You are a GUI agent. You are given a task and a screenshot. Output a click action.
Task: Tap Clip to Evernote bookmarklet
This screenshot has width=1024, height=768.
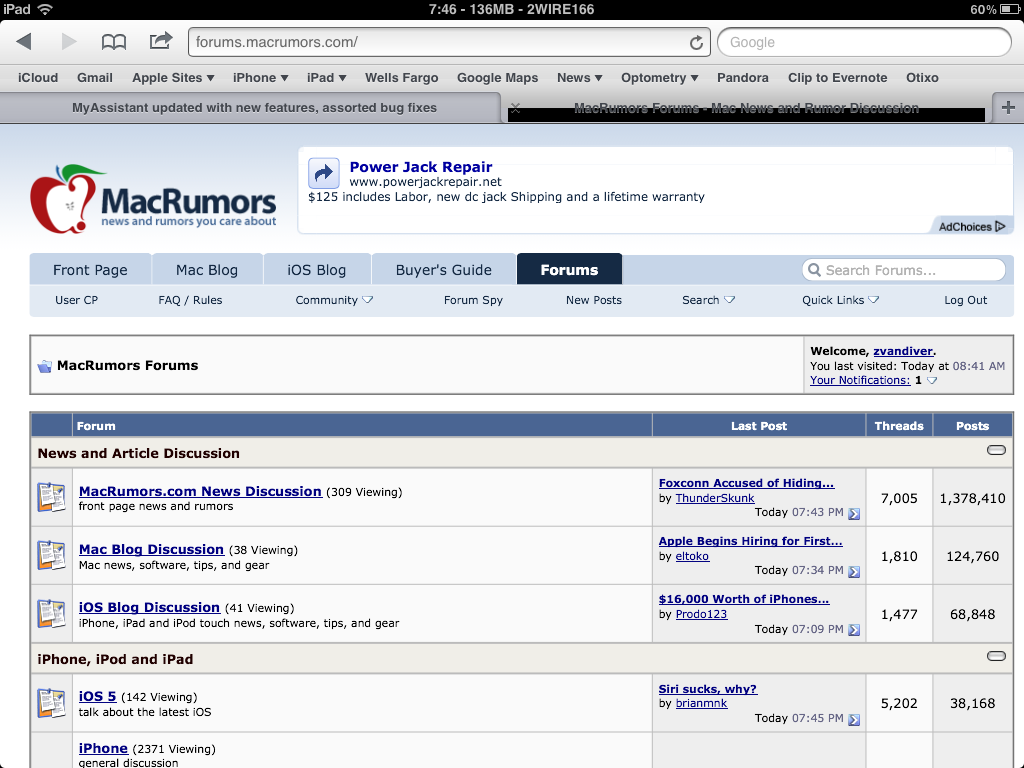(x=837, y=78)
